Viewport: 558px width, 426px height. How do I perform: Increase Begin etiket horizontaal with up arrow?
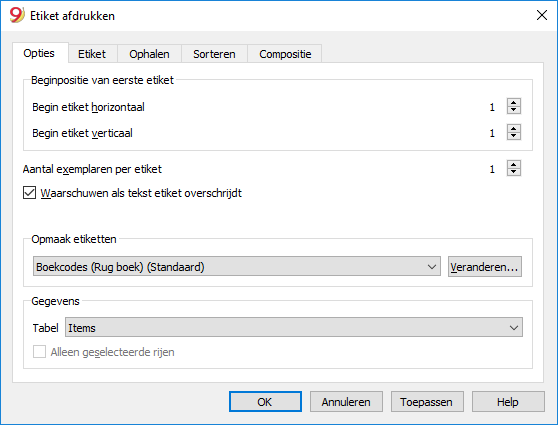[514, 102]
